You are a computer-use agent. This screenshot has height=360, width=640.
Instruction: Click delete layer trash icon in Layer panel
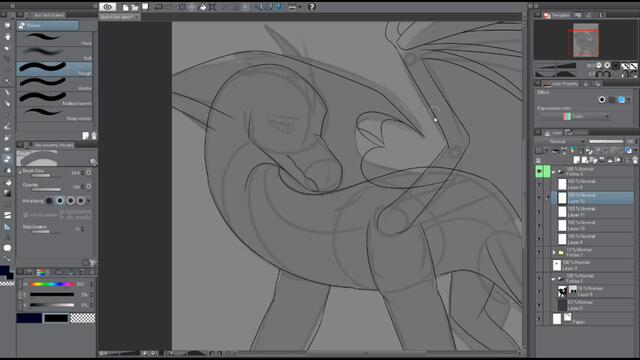coord(635,160)
